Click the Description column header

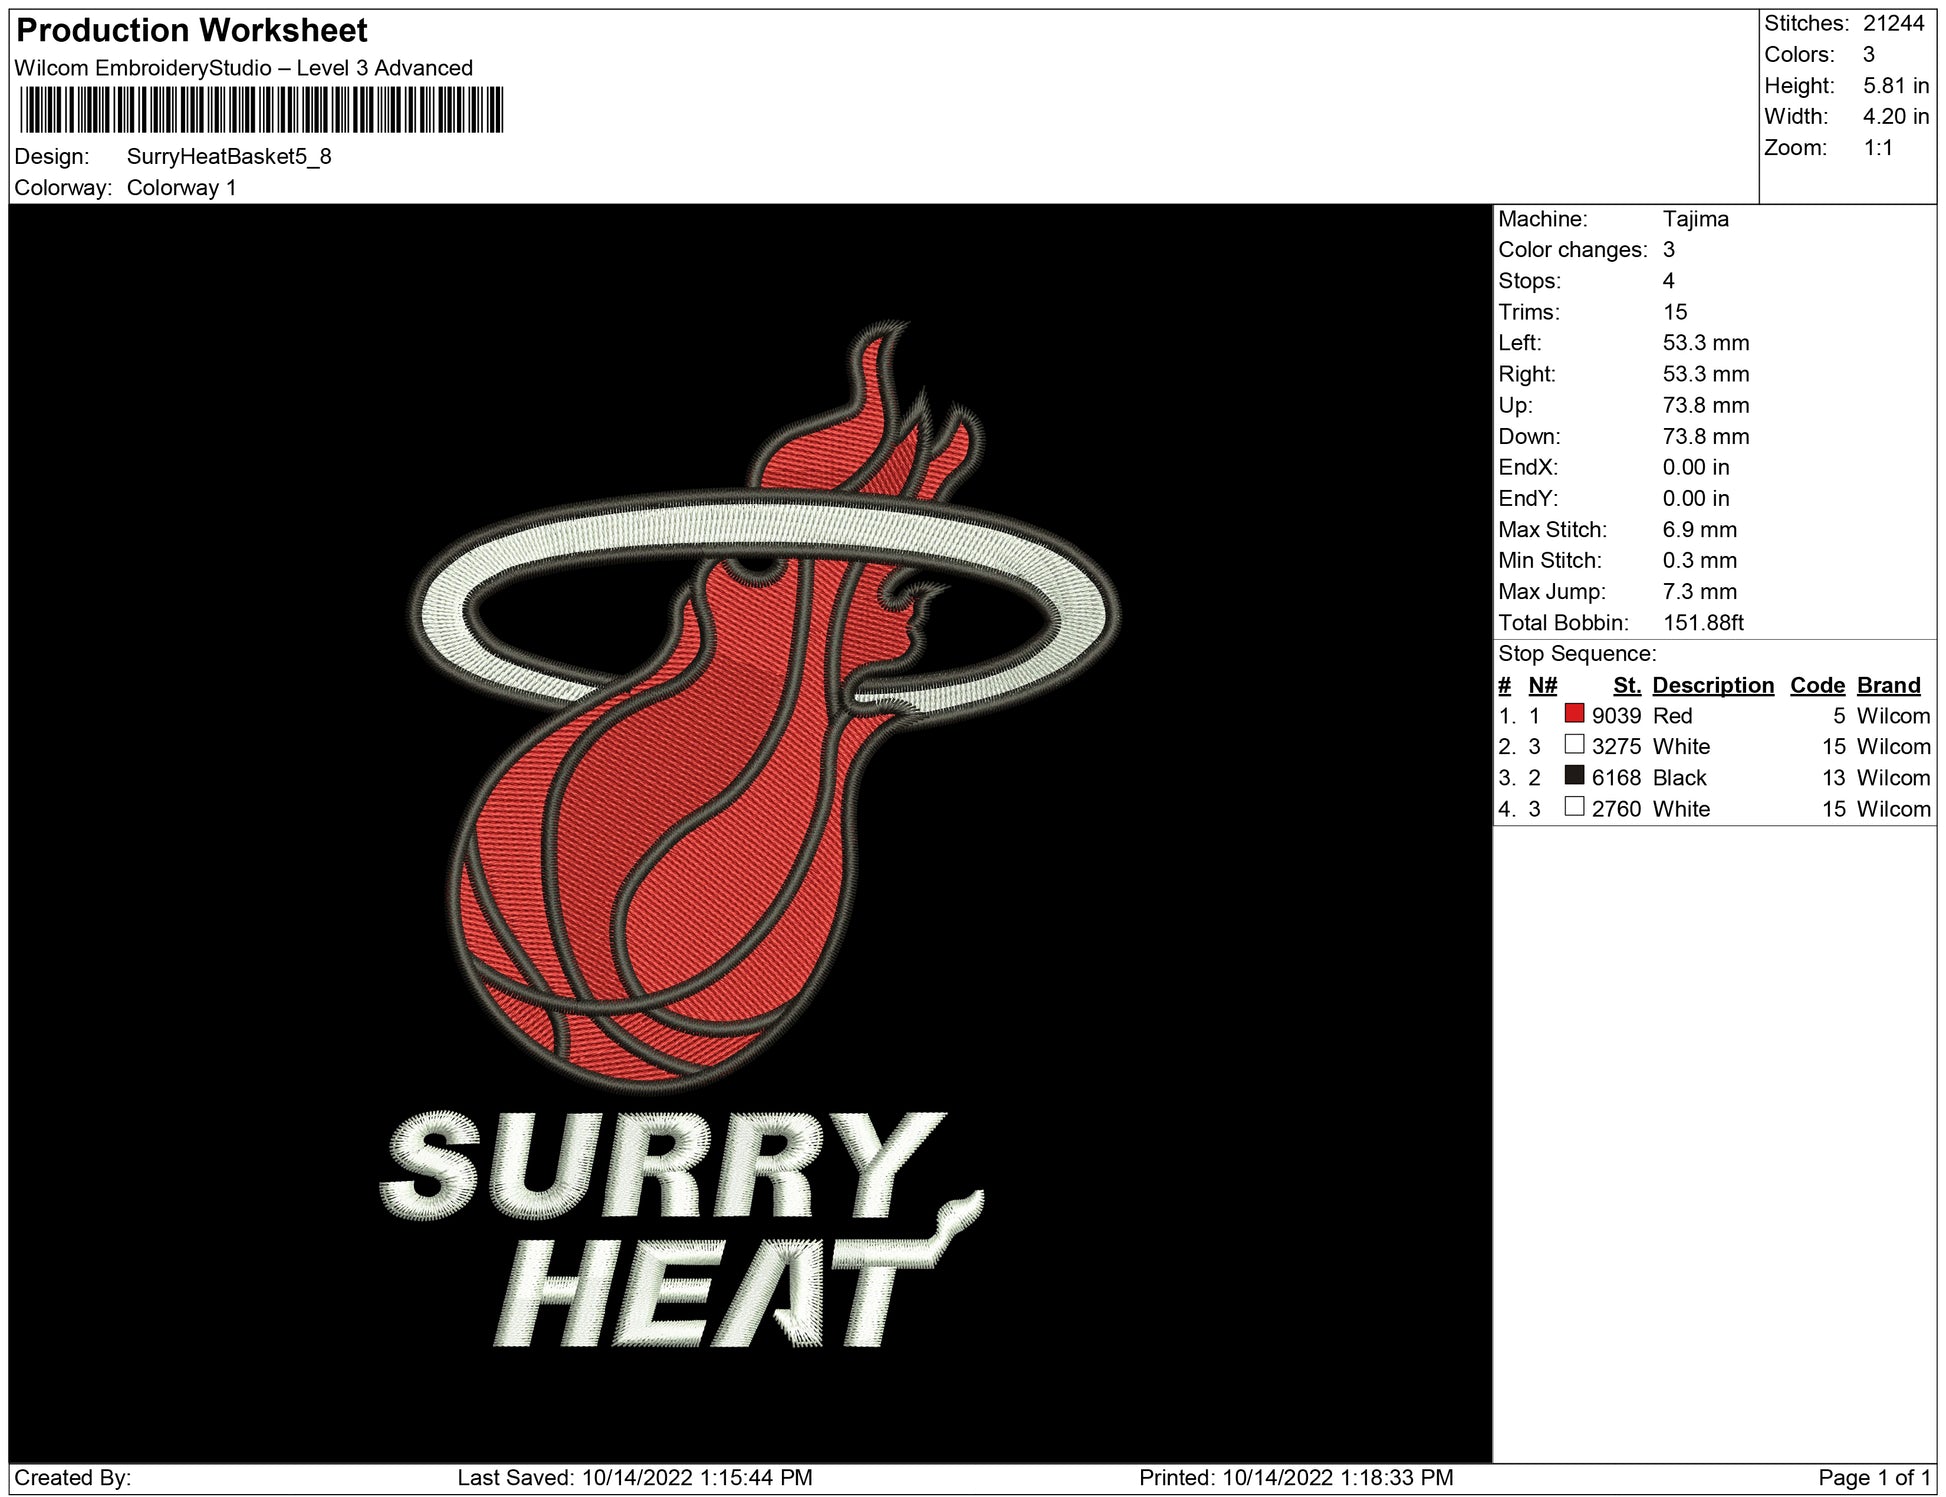point(1712,685)
